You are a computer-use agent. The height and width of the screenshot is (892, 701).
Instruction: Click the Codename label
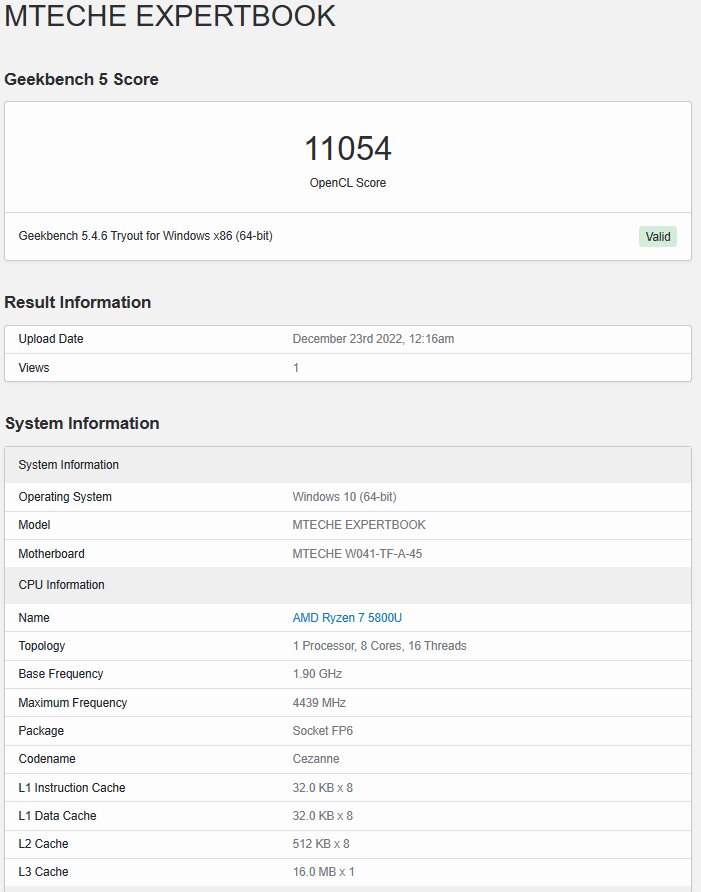coord(47,759)
